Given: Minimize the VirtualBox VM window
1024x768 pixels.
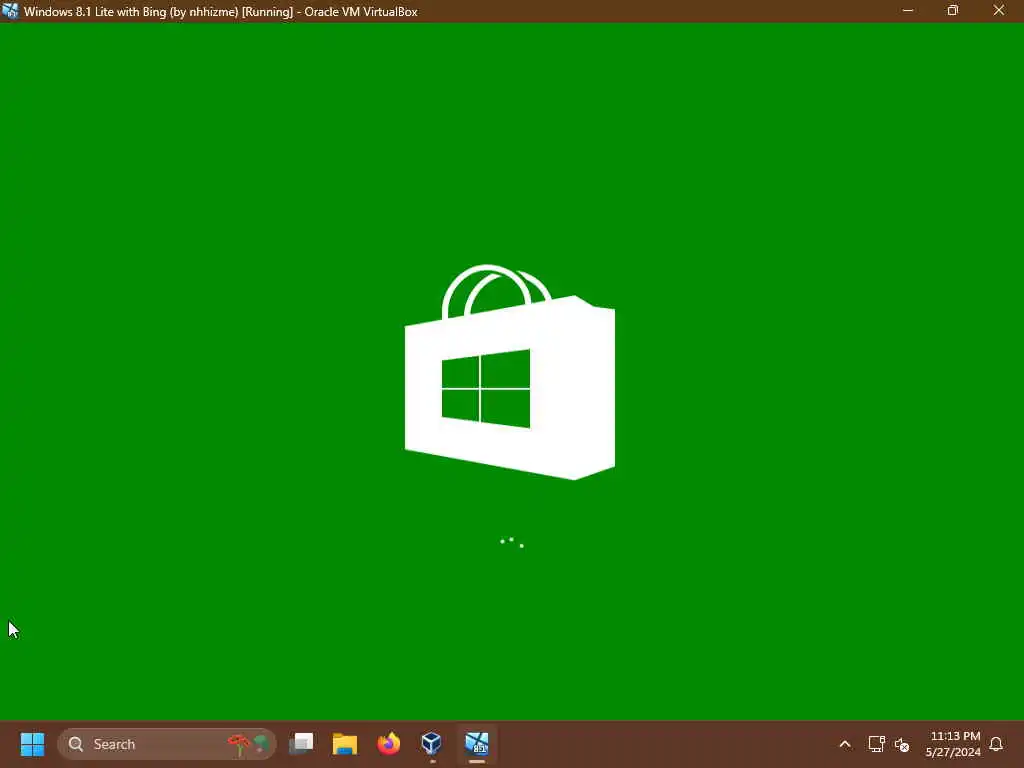Looking at the screenshot, I should pos(908,11).
